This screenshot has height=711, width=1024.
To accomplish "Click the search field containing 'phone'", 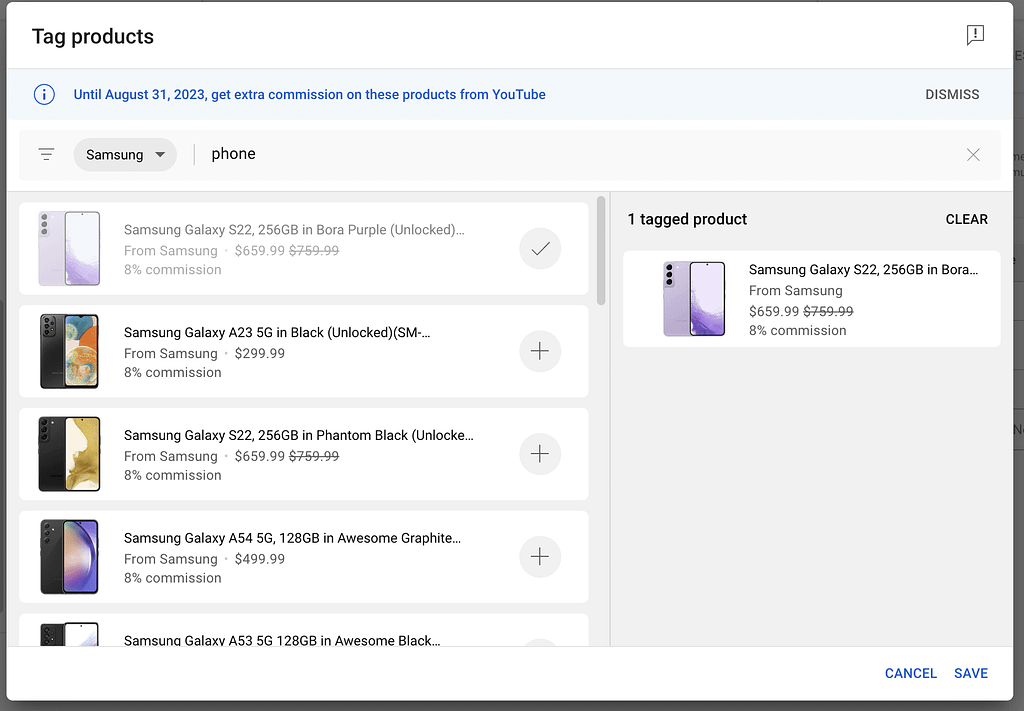I will point(580,155).
